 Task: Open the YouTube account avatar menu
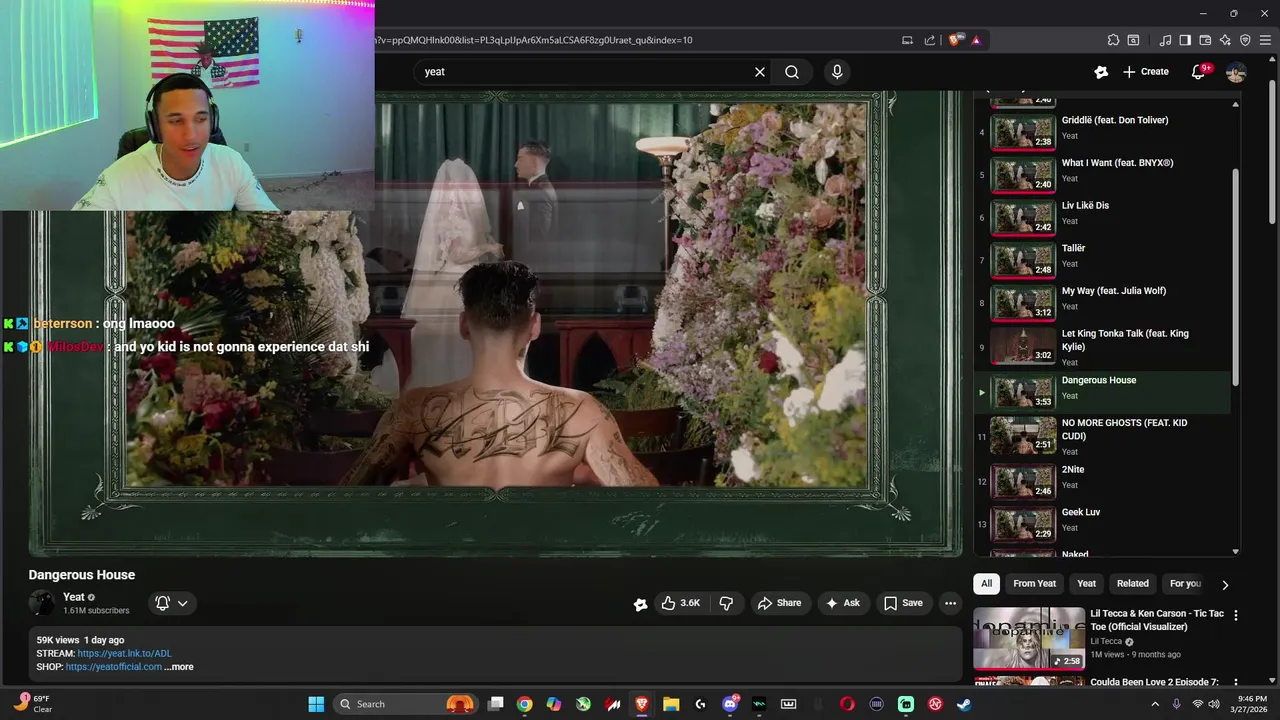pos(1236,72)
